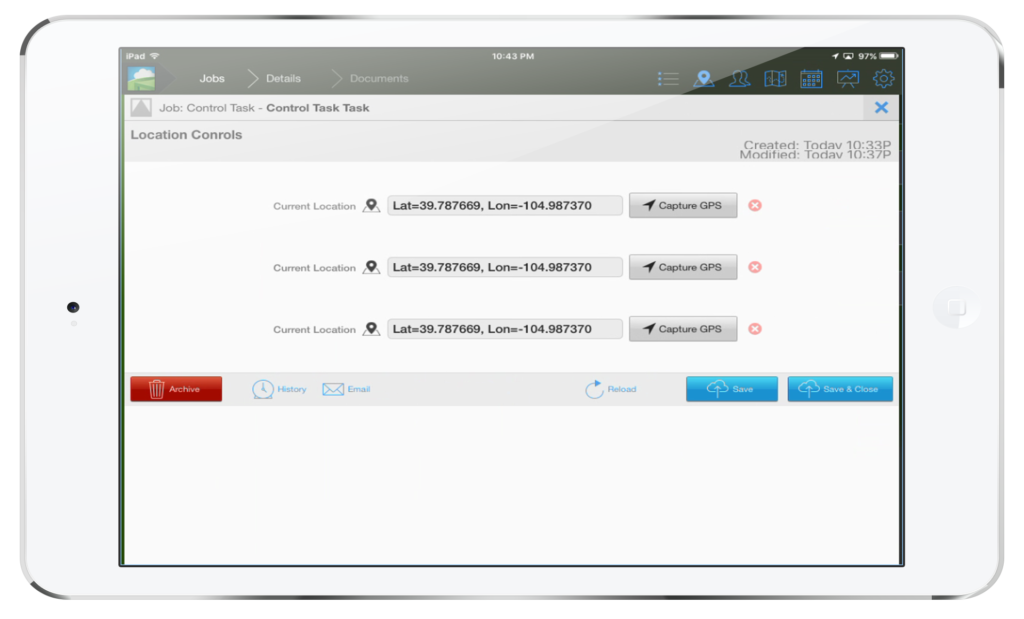Open the location map view icon
Viewport: 1024px width, 619px height.
click(x=704, y=77)
